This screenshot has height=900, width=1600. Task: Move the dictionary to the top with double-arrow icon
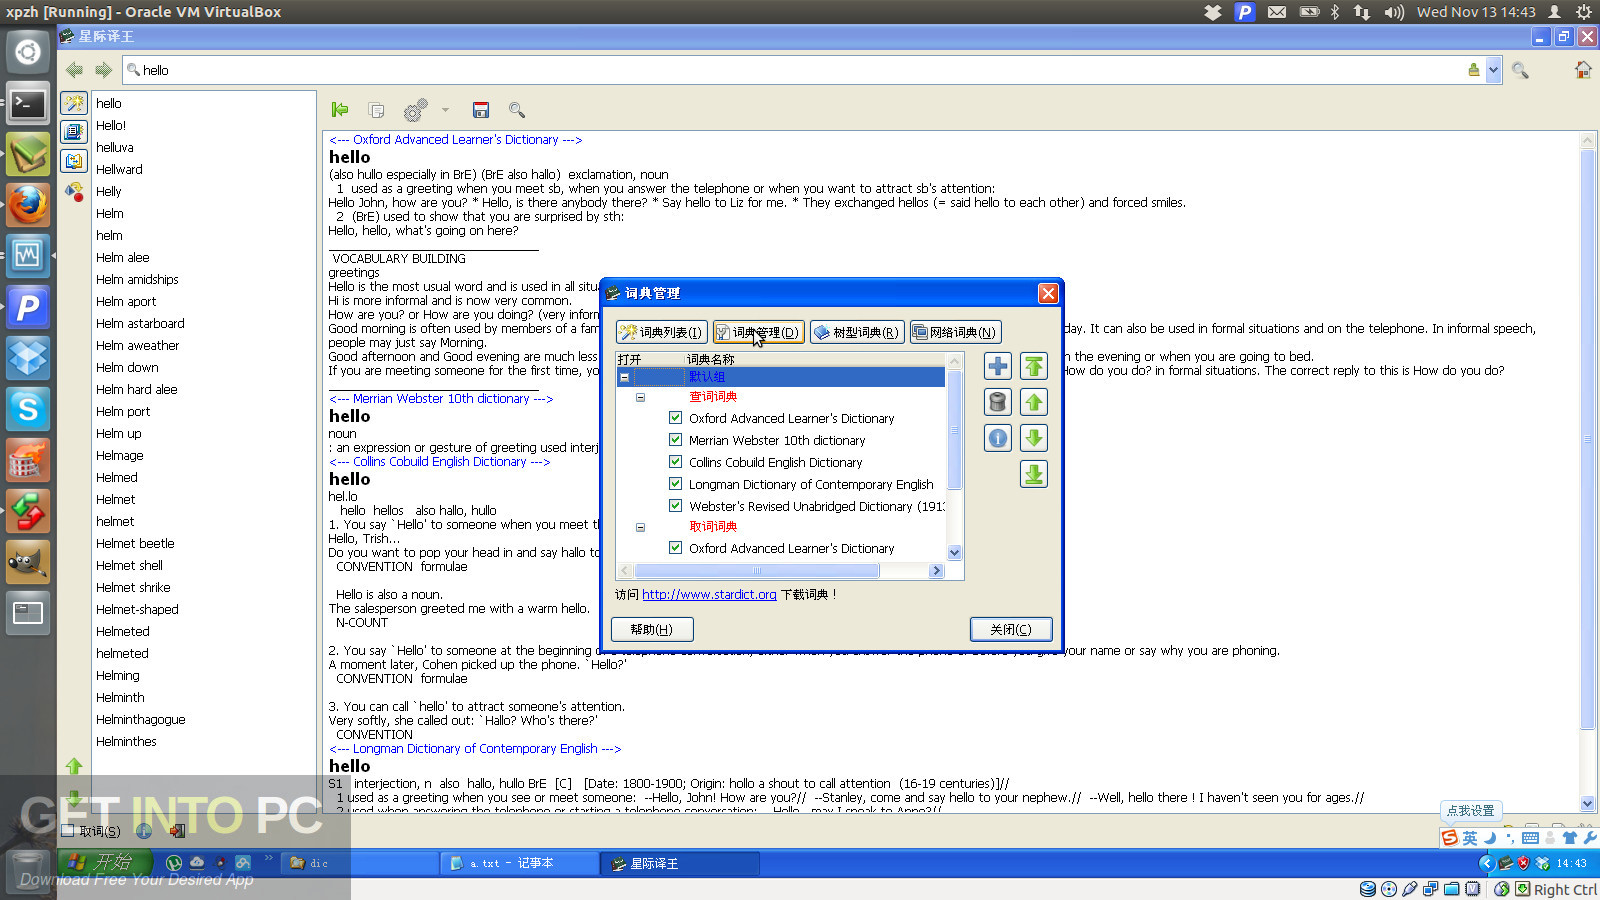1034,366
